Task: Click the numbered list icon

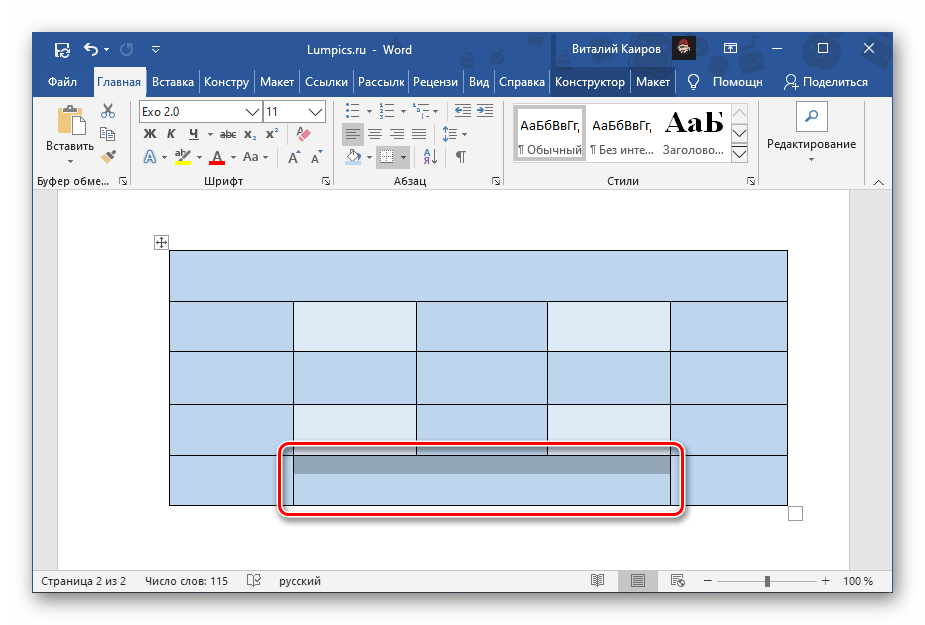Action: (386, 111)
